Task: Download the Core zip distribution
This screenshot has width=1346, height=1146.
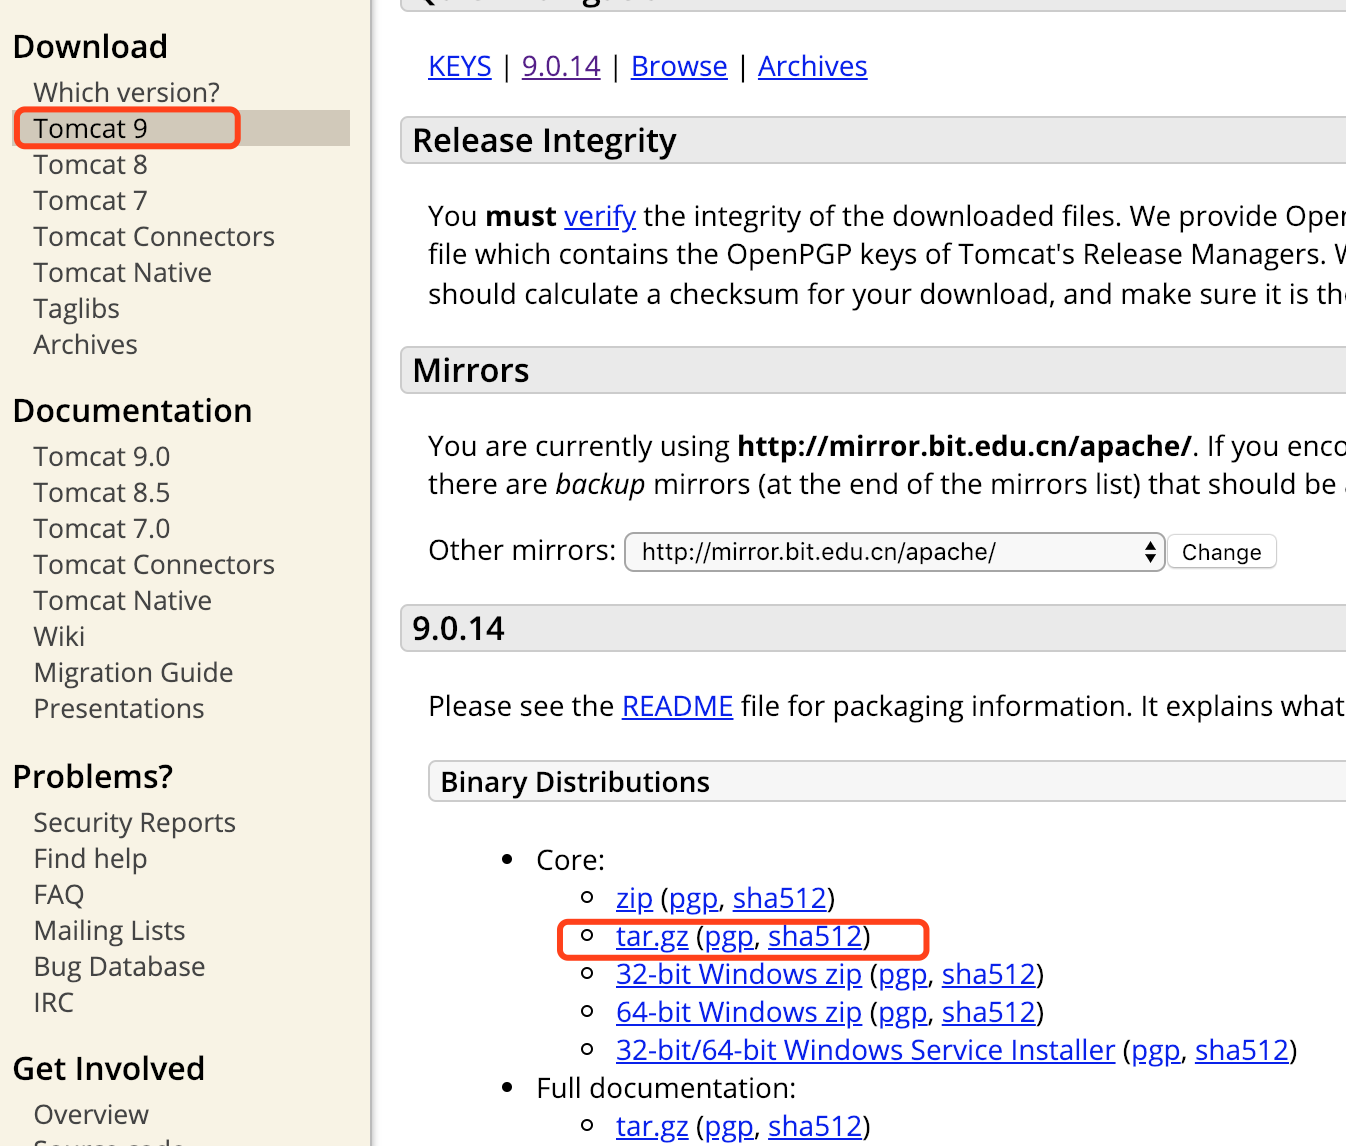Action: pyautogui.click(x=634, y=898)
